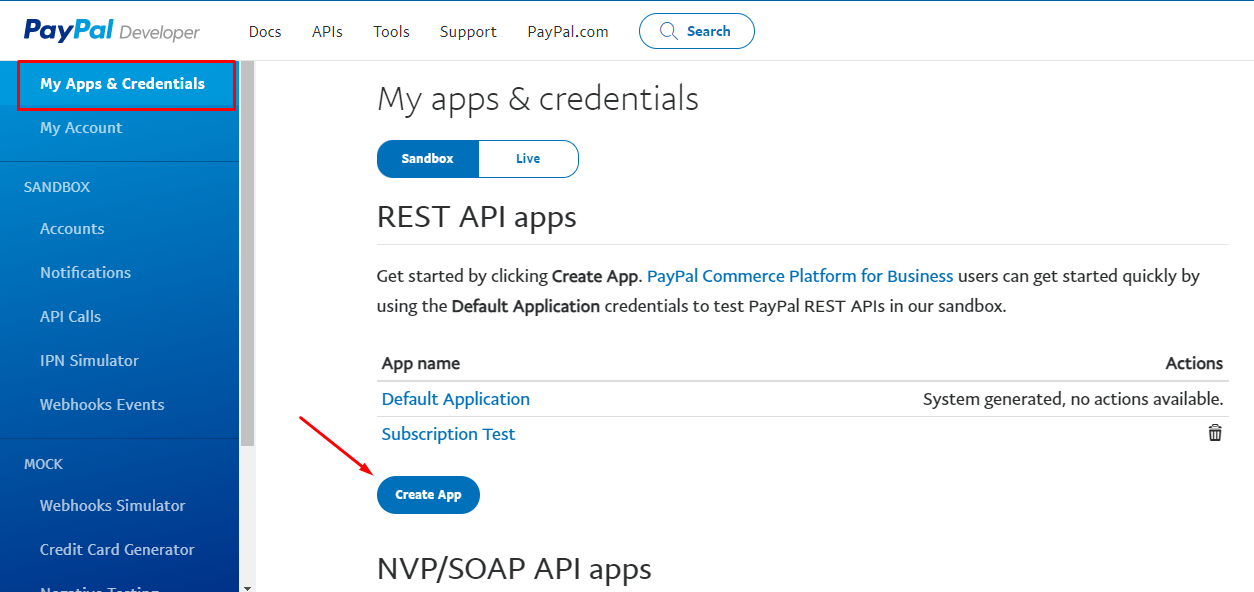Open the Docs menu
1254x592 pixels.
265,32
